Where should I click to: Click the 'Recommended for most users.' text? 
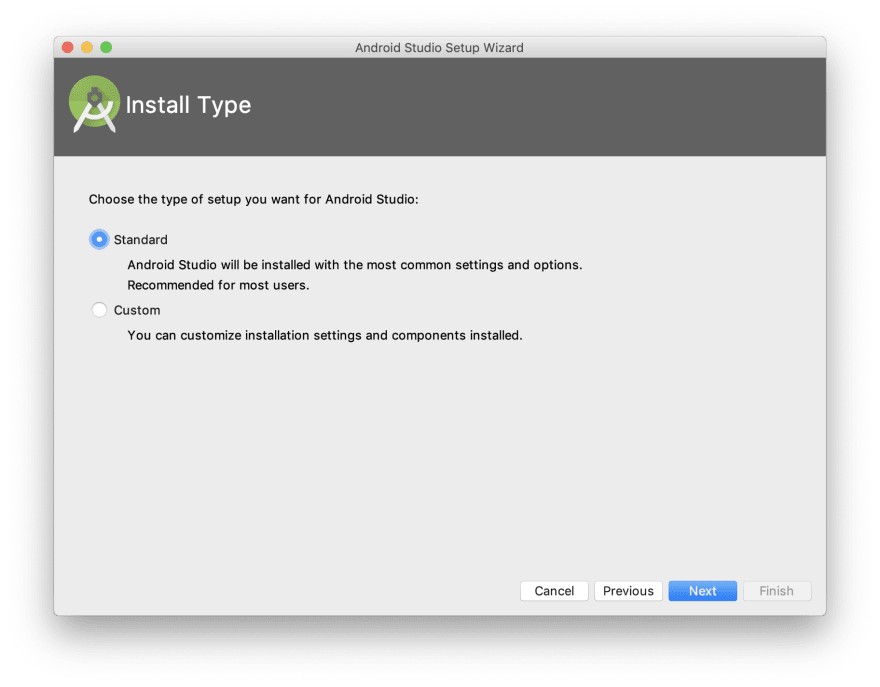pos(218,285)
